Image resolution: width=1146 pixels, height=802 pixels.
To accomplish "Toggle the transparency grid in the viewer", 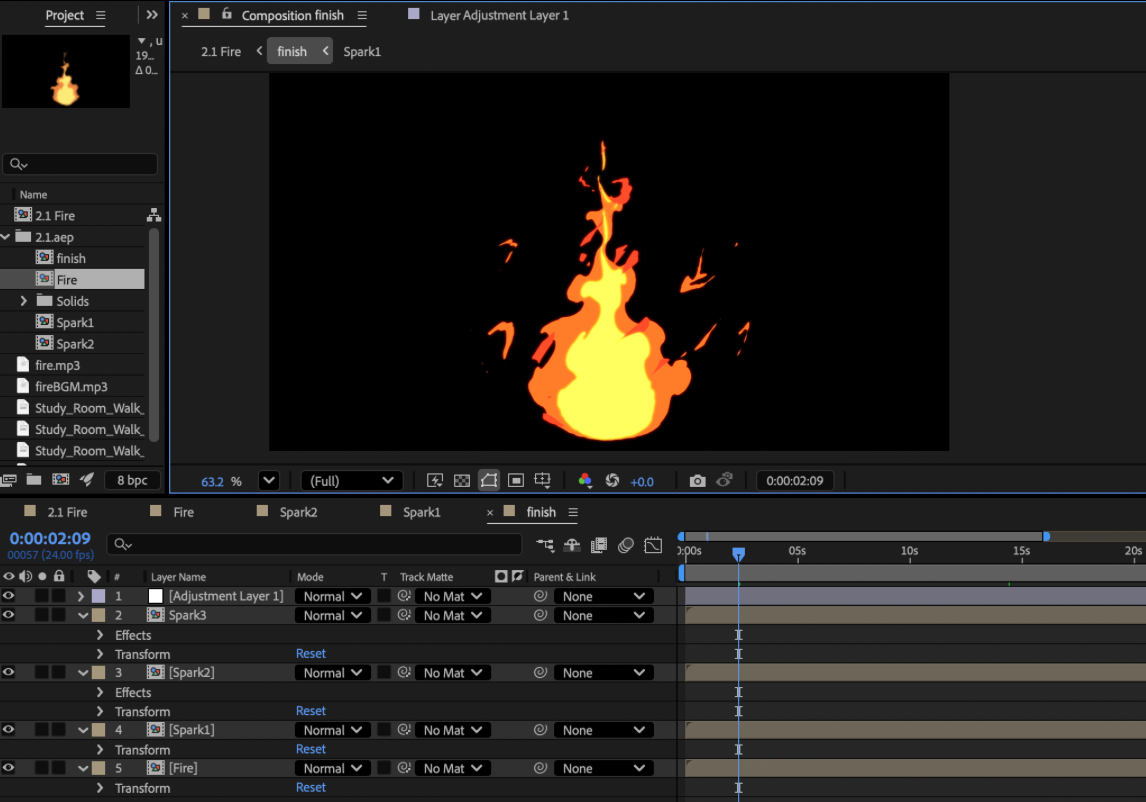I will coord(462,480).
